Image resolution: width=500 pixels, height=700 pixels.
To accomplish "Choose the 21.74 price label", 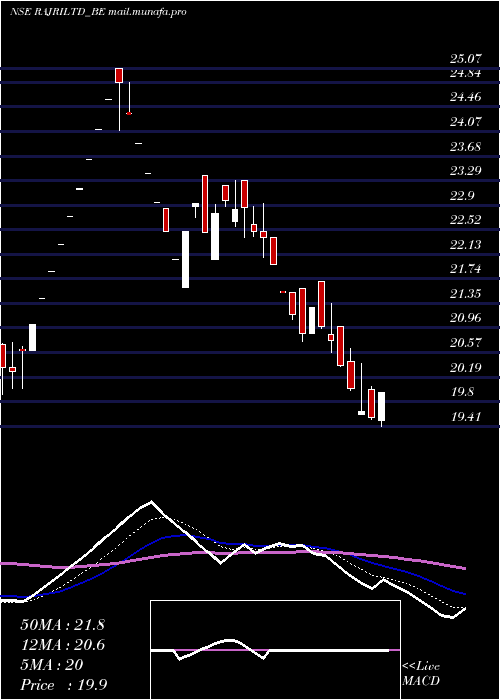I will coord(466,269).
